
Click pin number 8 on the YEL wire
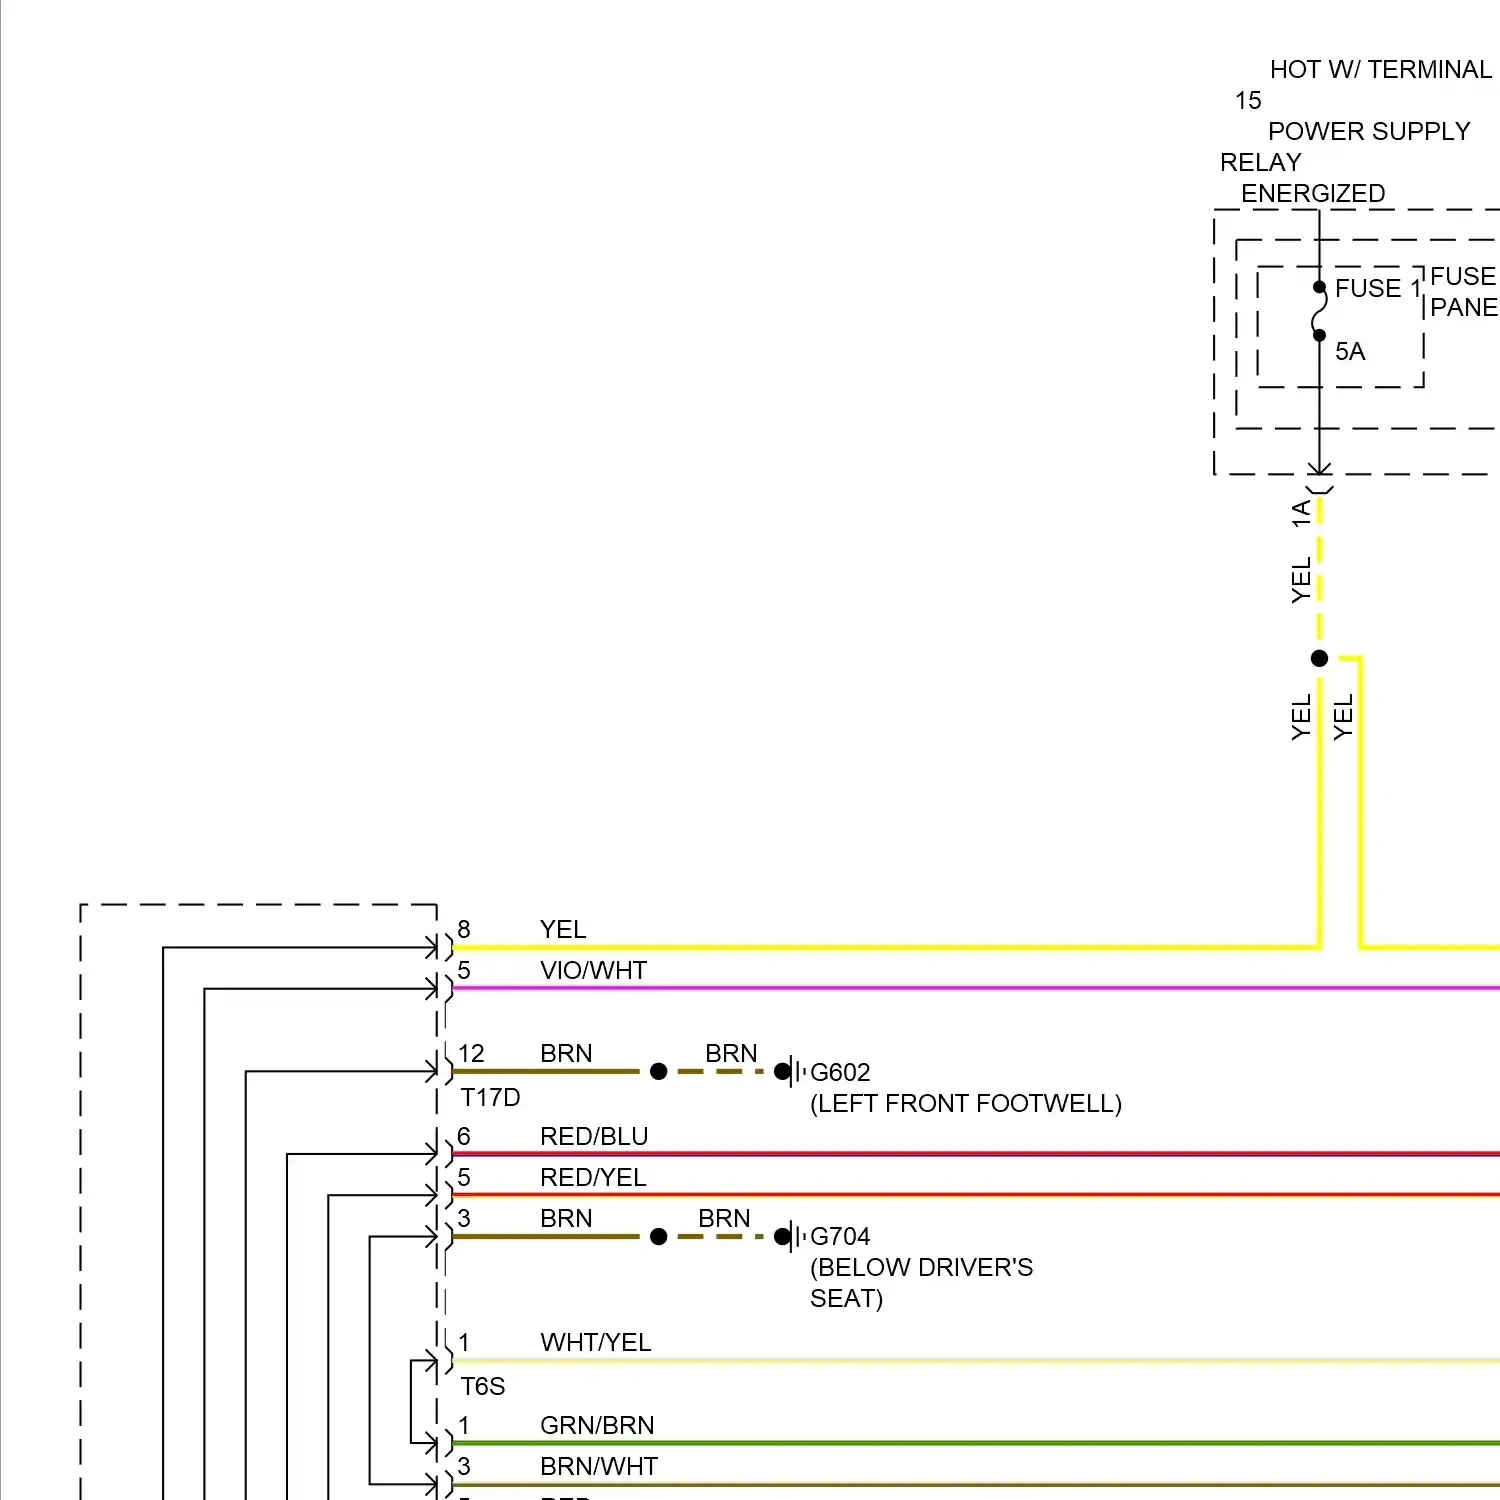point(464,929)
